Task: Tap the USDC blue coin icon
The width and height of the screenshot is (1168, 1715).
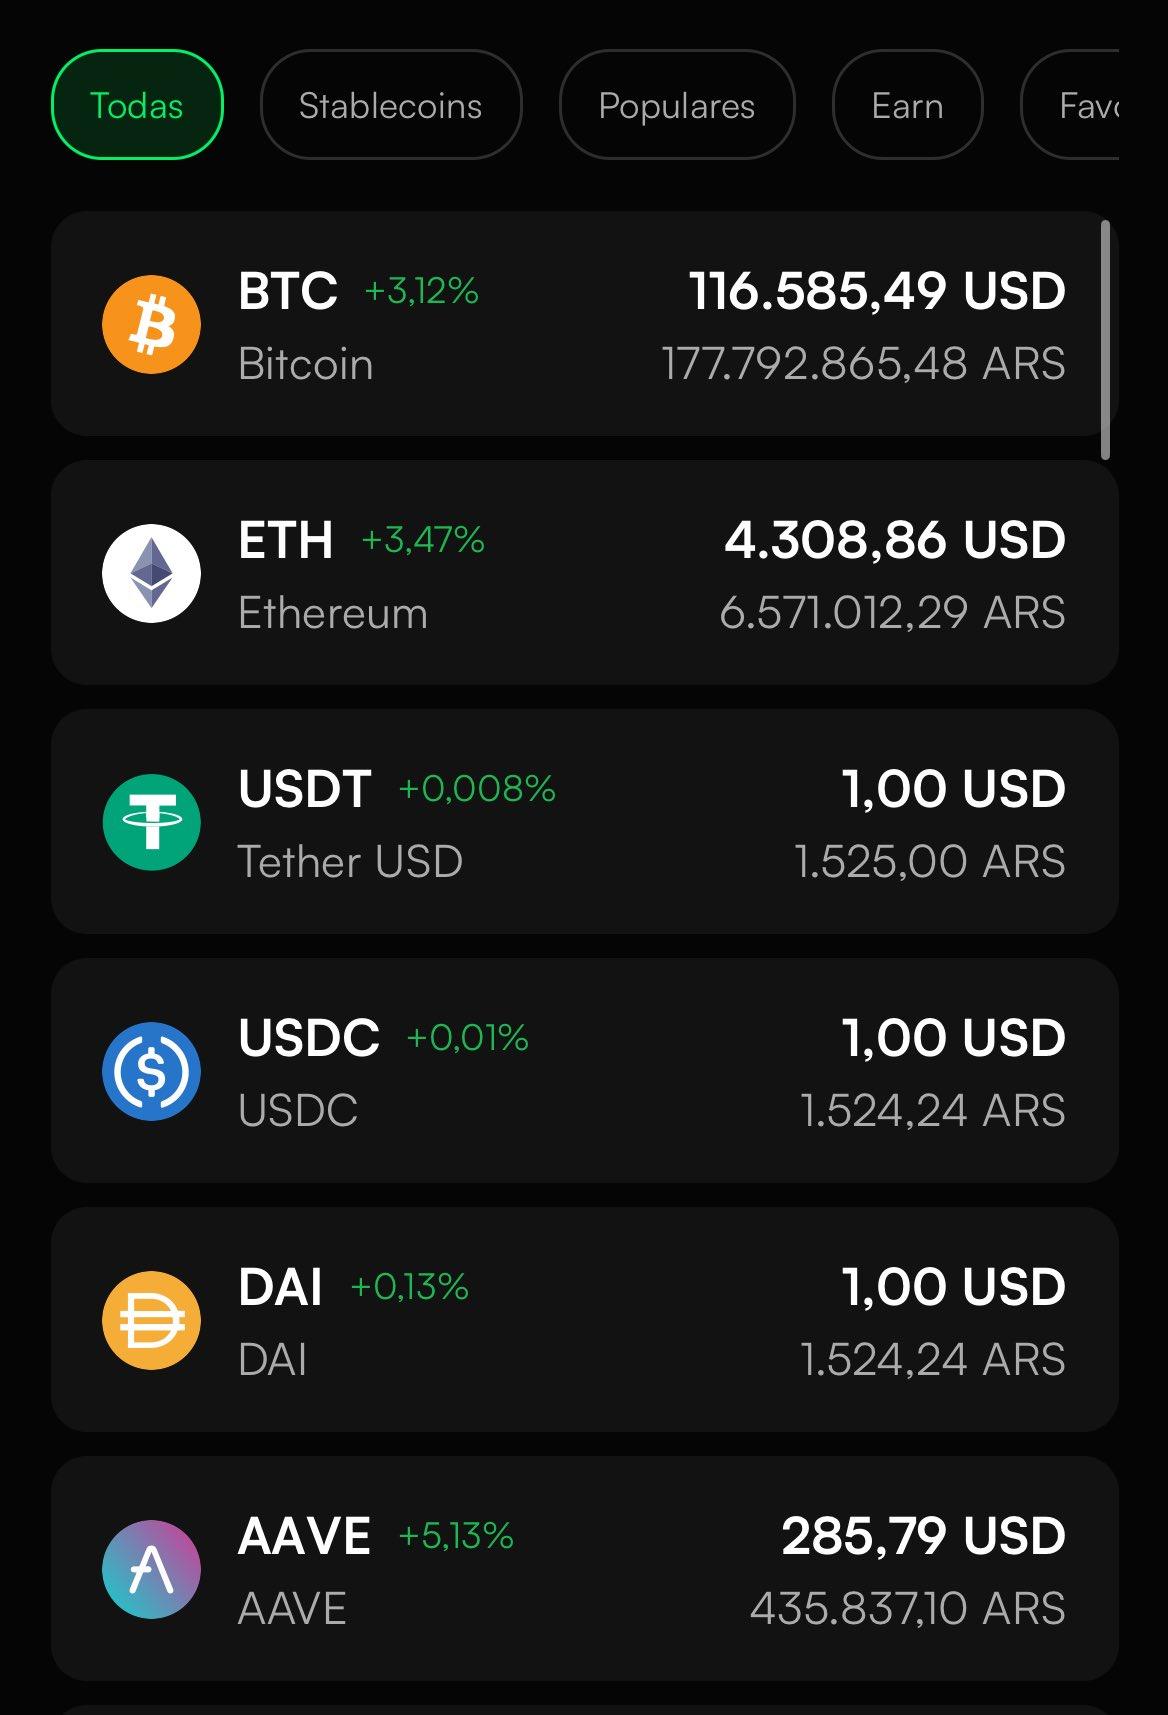Action: pos(152,1071)
